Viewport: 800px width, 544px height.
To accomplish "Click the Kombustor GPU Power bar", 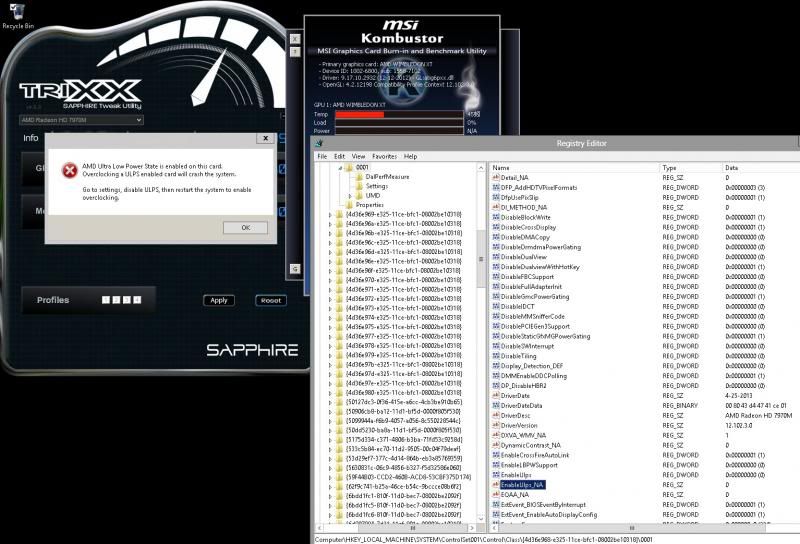I will click(399, 131).
